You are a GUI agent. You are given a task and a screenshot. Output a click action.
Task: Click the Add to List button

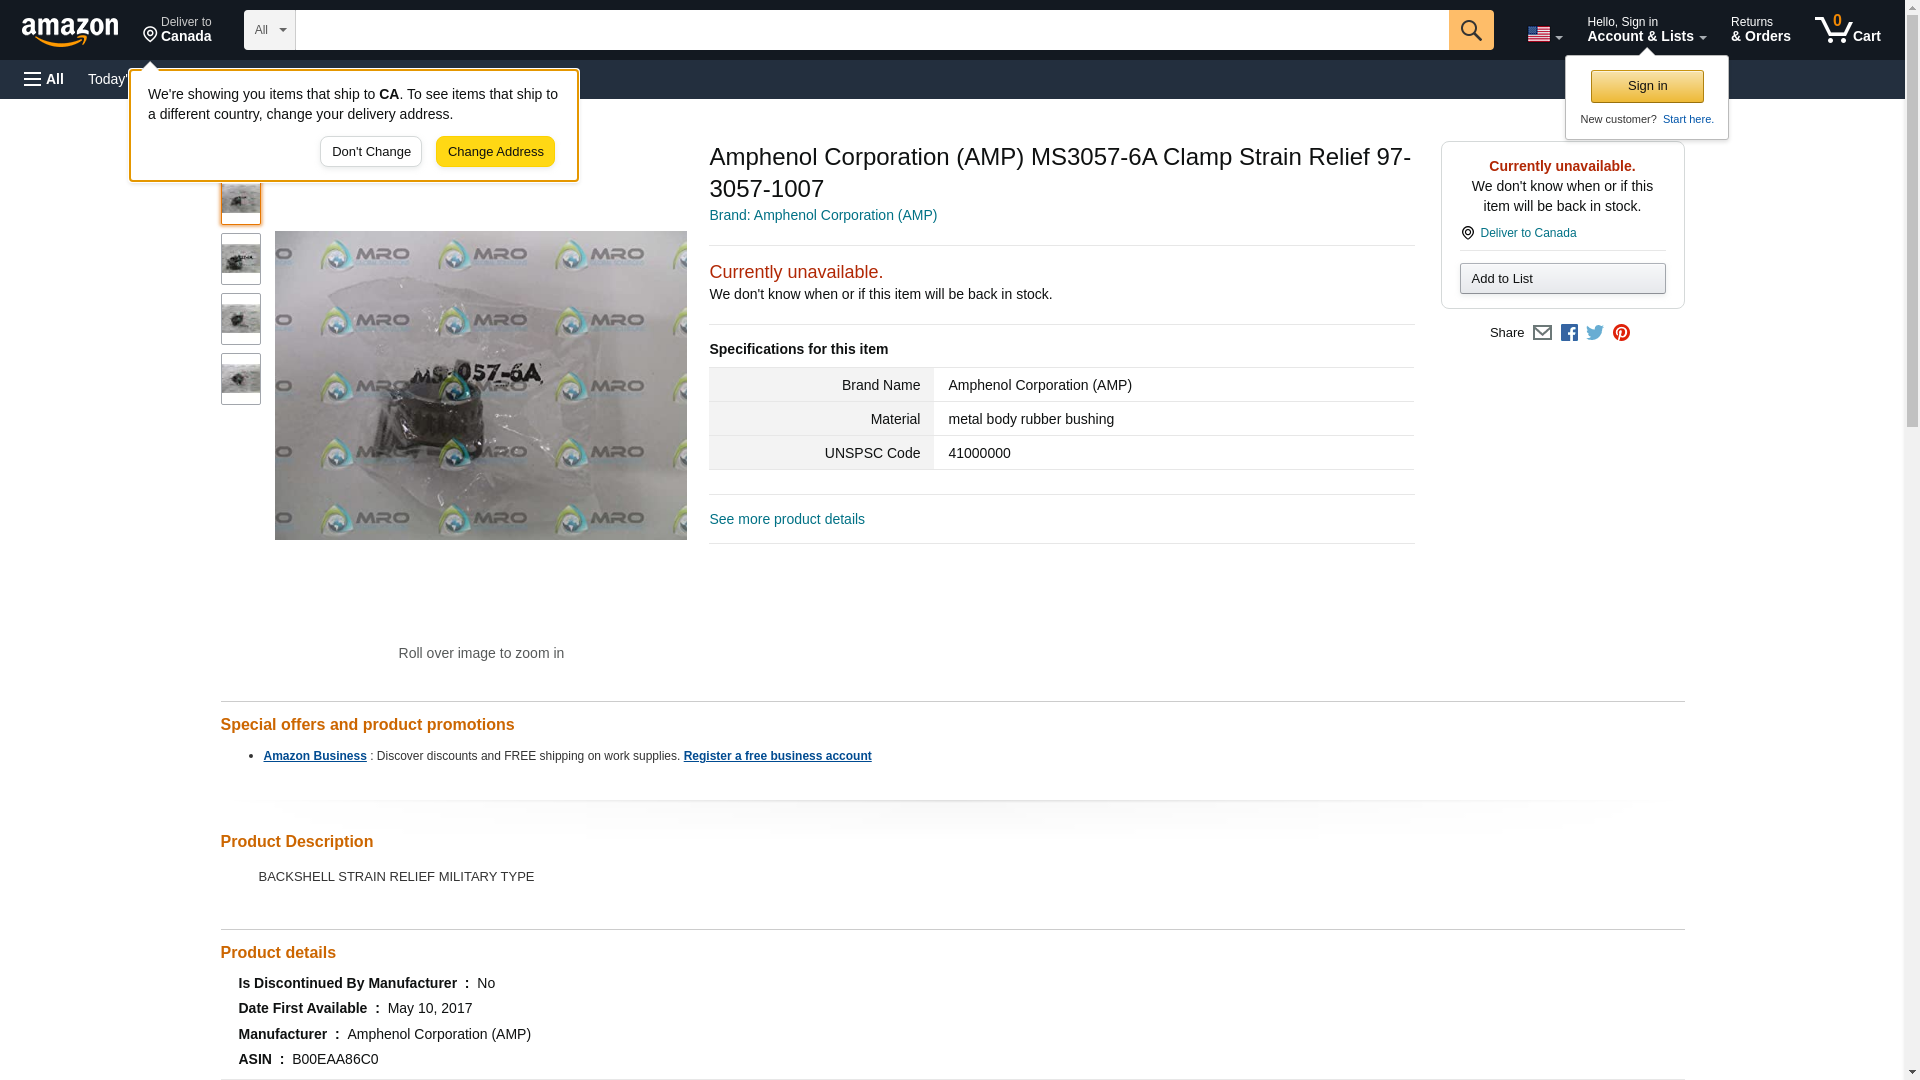pyautogui.click(x=1562, y=279)
